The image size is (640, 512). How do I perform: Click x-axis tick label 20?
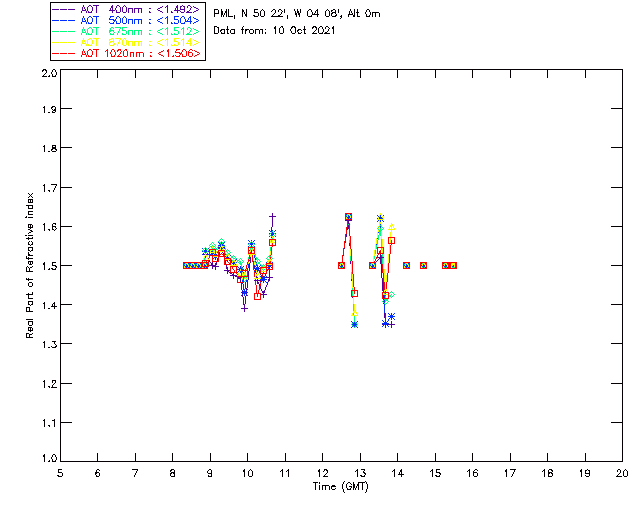622,473
